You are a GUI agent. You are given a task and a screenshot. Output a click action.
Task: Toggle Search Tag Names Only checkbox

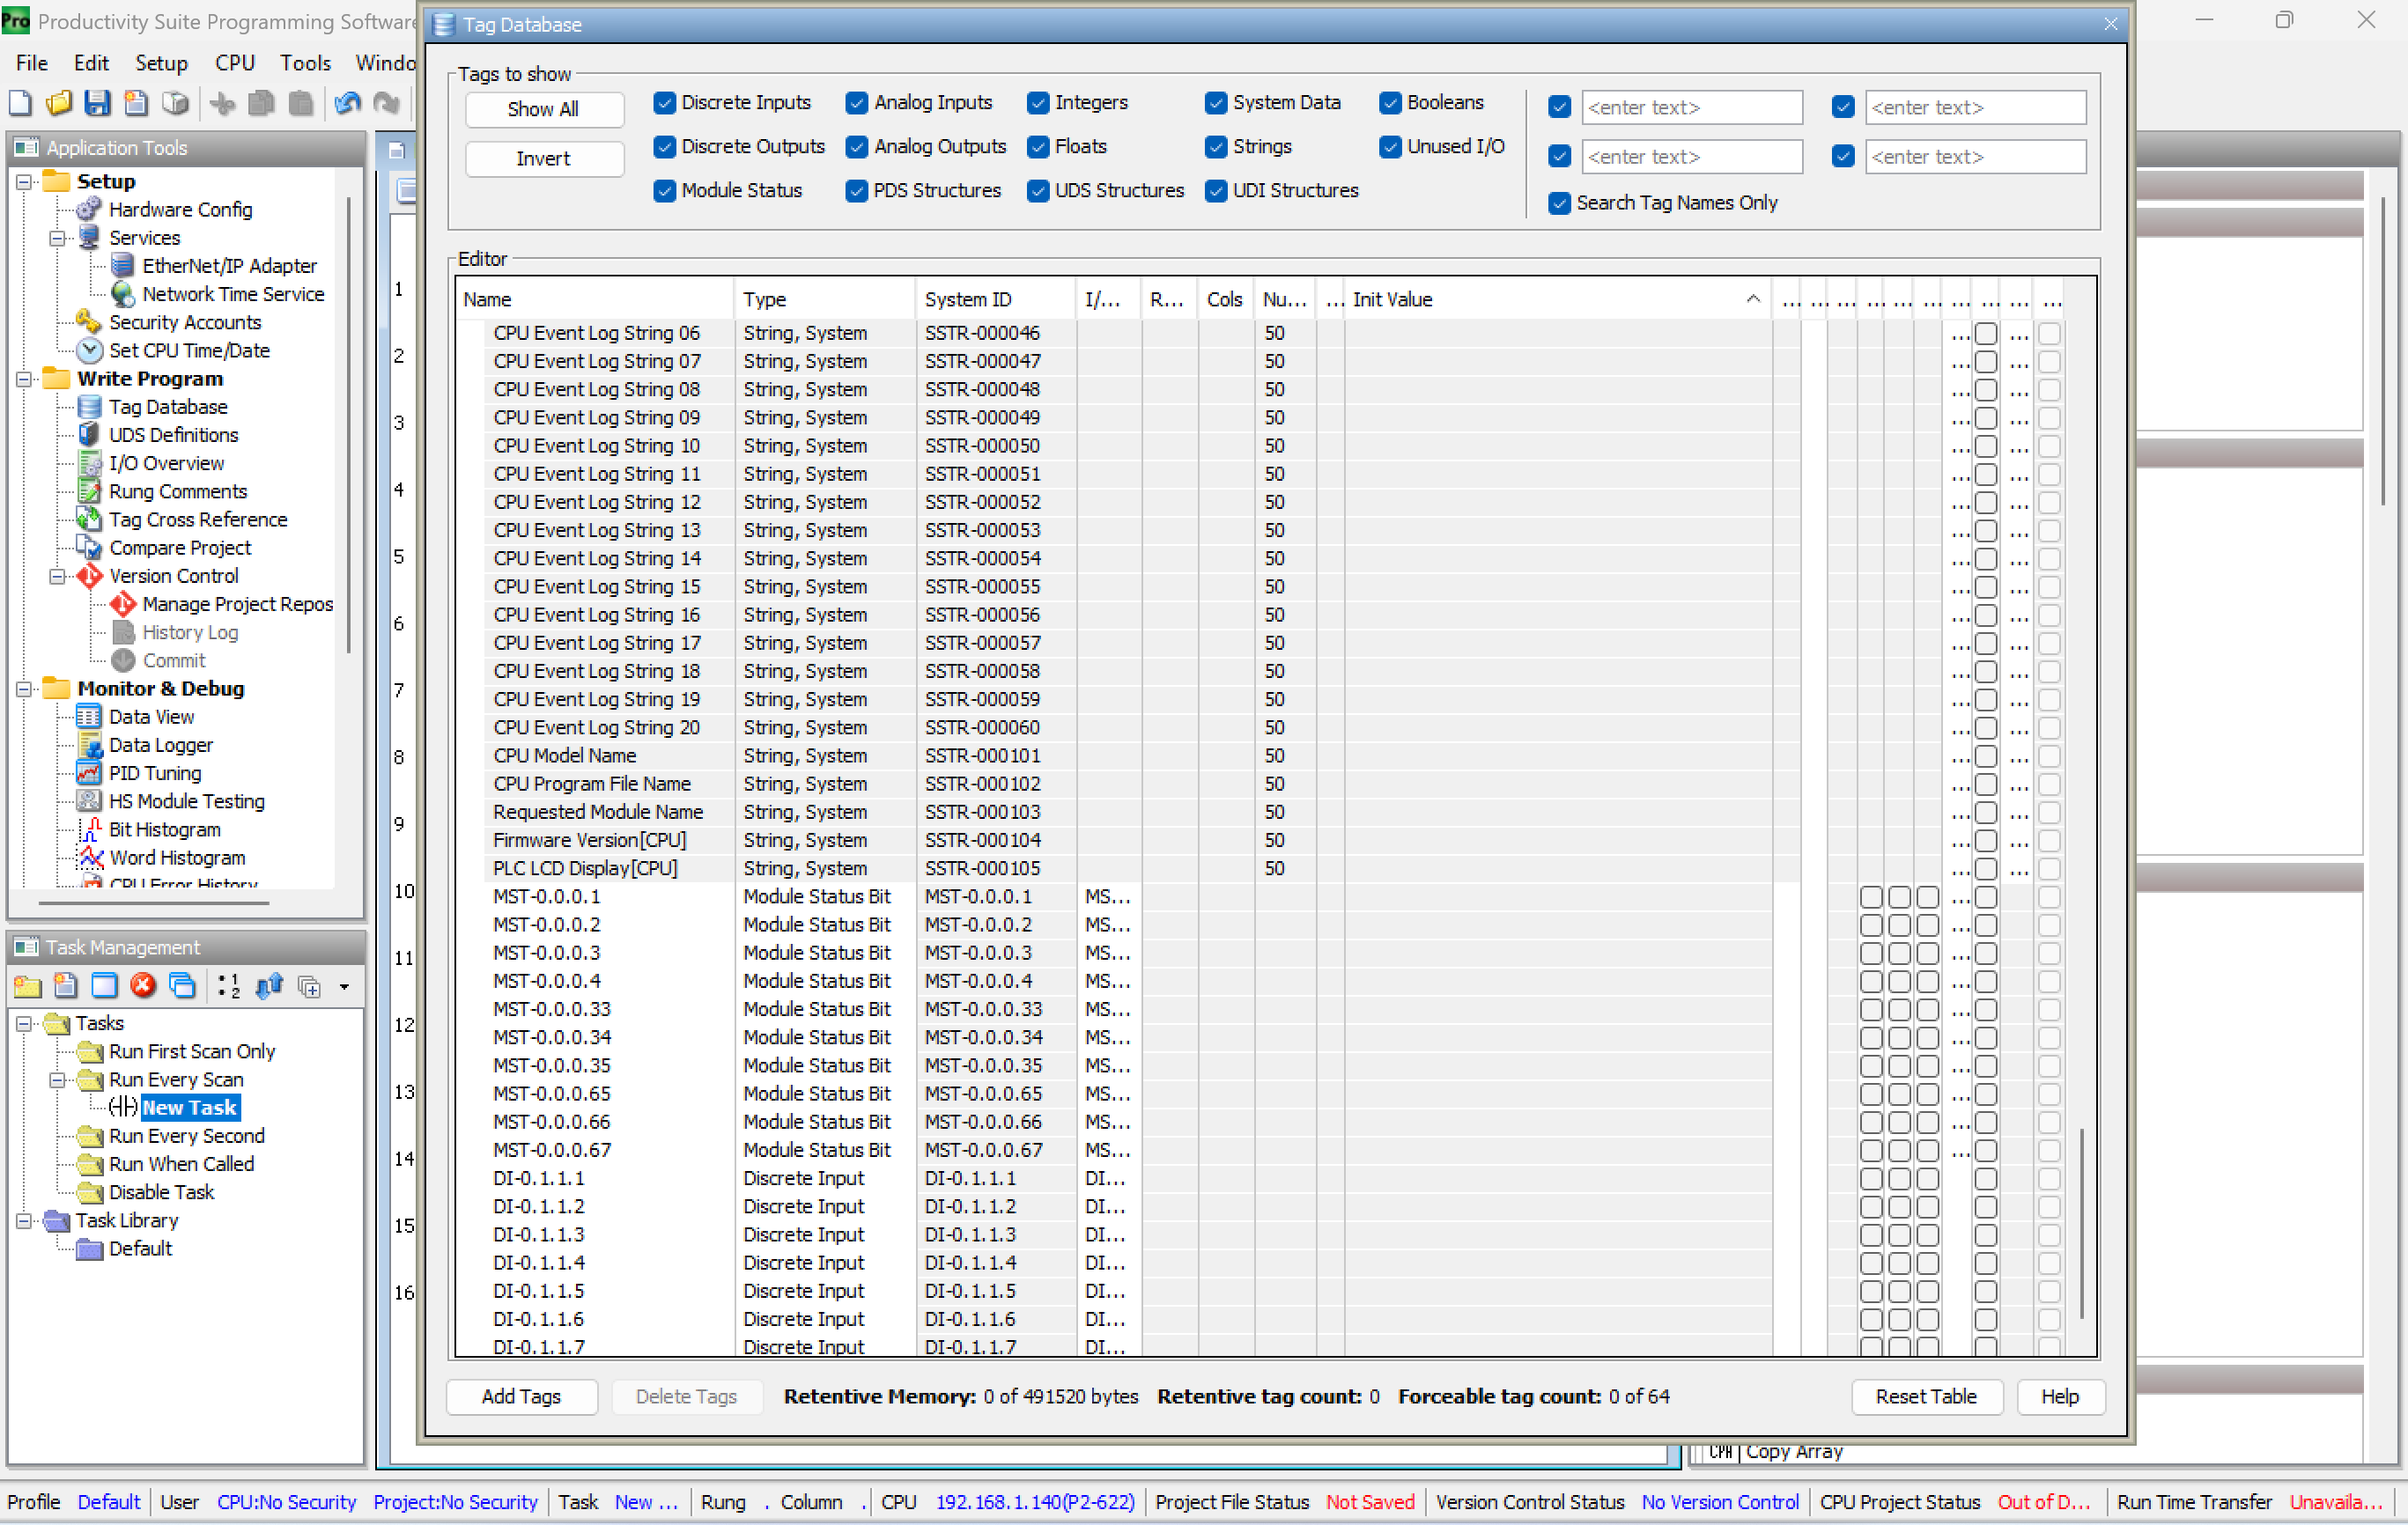coord(1559,203)
